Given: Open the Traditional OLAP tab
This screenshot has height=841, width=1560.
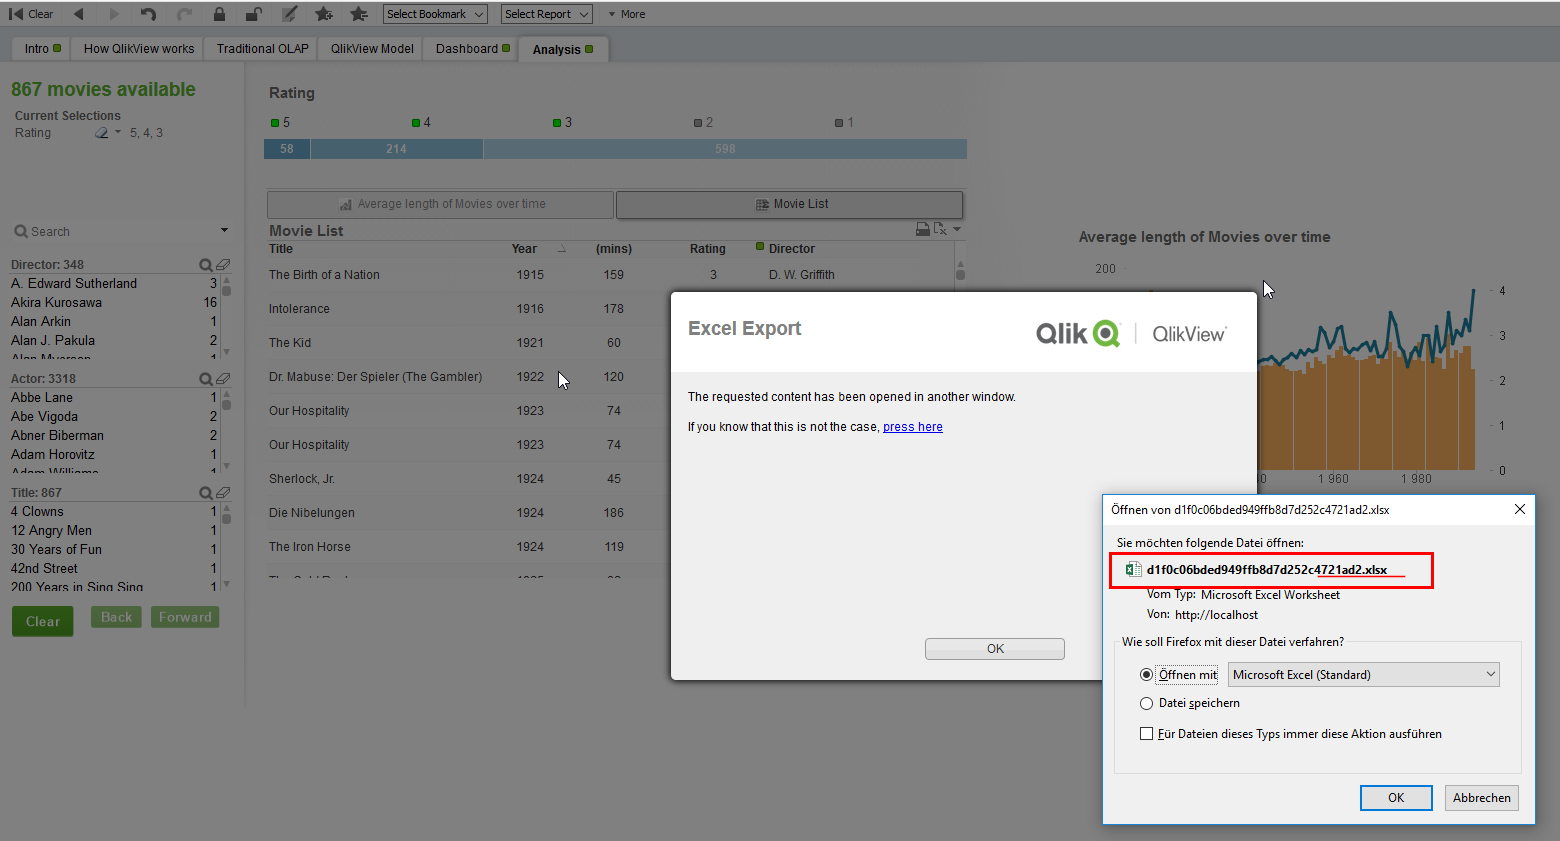Looking at the screenshot, I should click(262, 49).
